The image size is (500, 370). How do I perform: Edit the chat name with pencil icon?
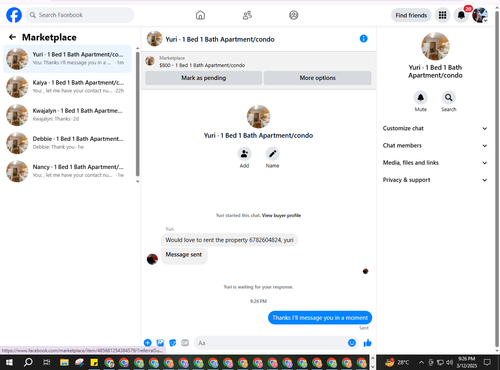pyautogui.click(x=272, y=154)
